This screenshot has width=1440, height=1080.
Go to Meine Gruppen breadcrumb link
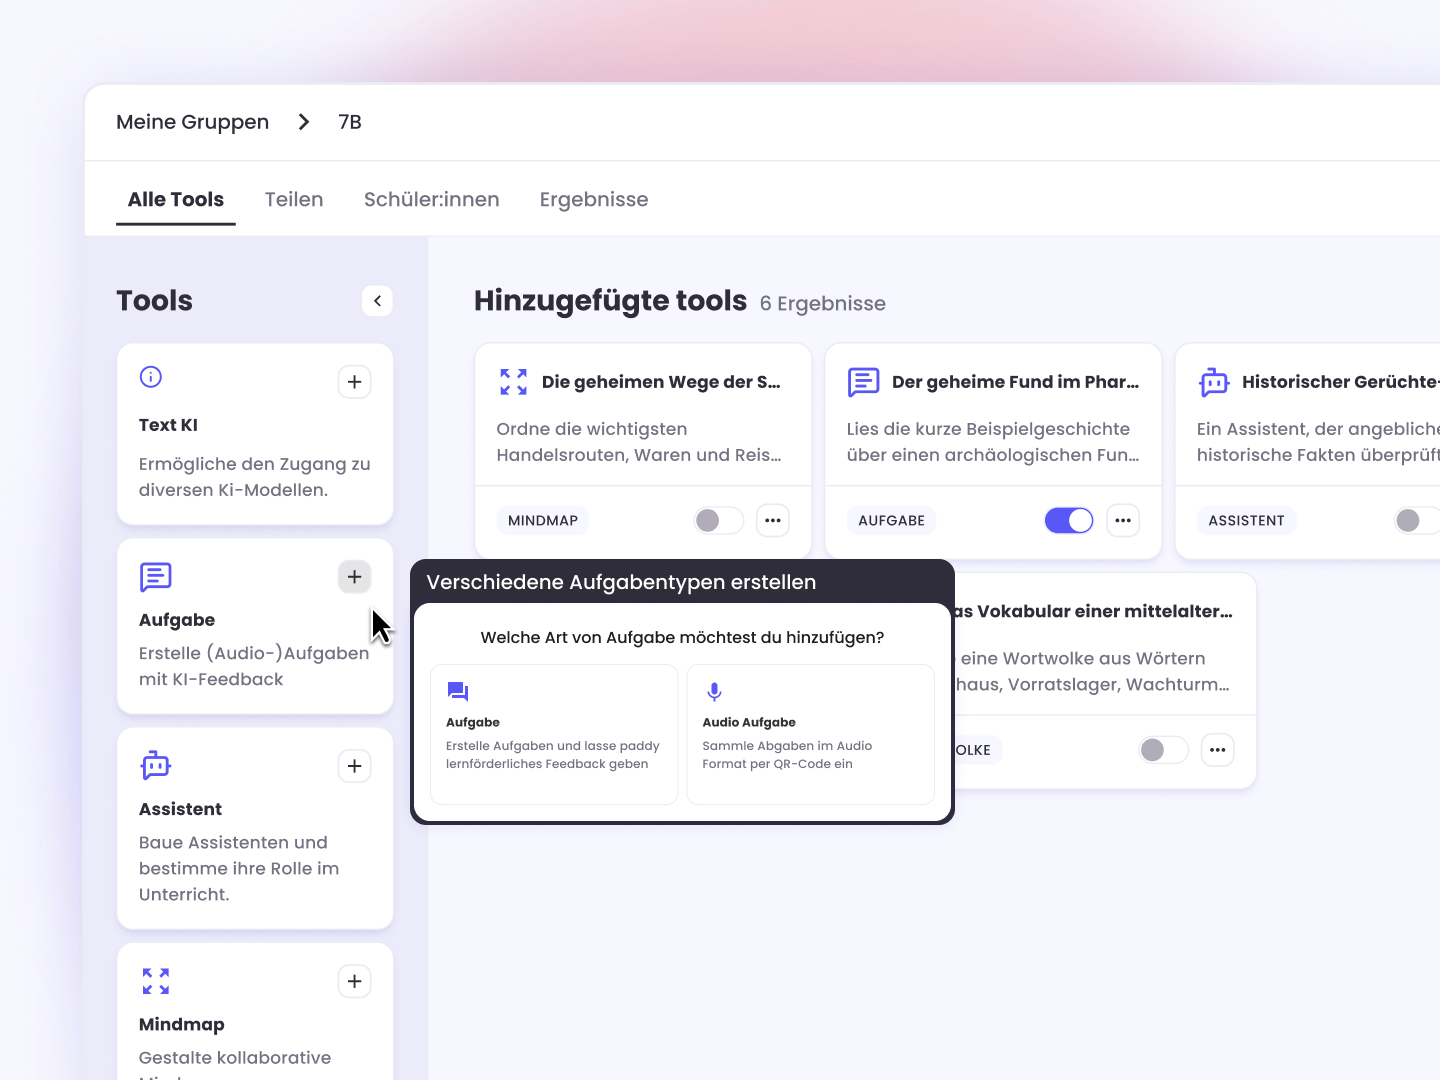click(192, 122)
